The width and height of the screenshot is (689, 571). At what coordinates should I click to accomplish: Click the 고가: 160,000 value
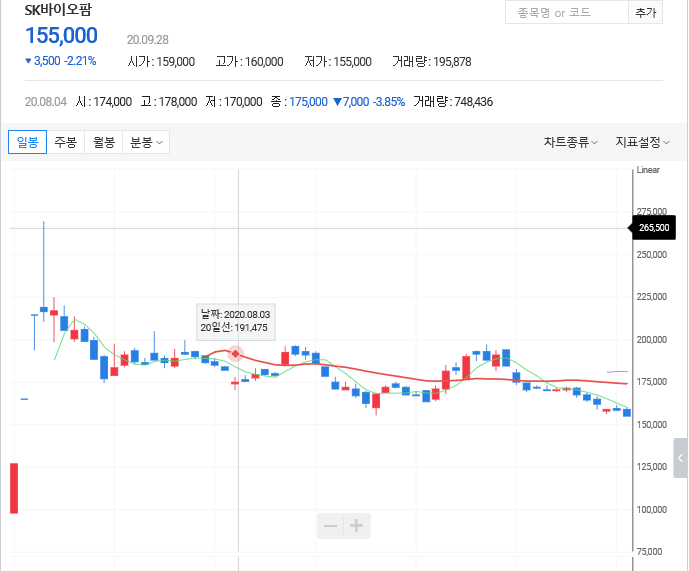(250, 62)
